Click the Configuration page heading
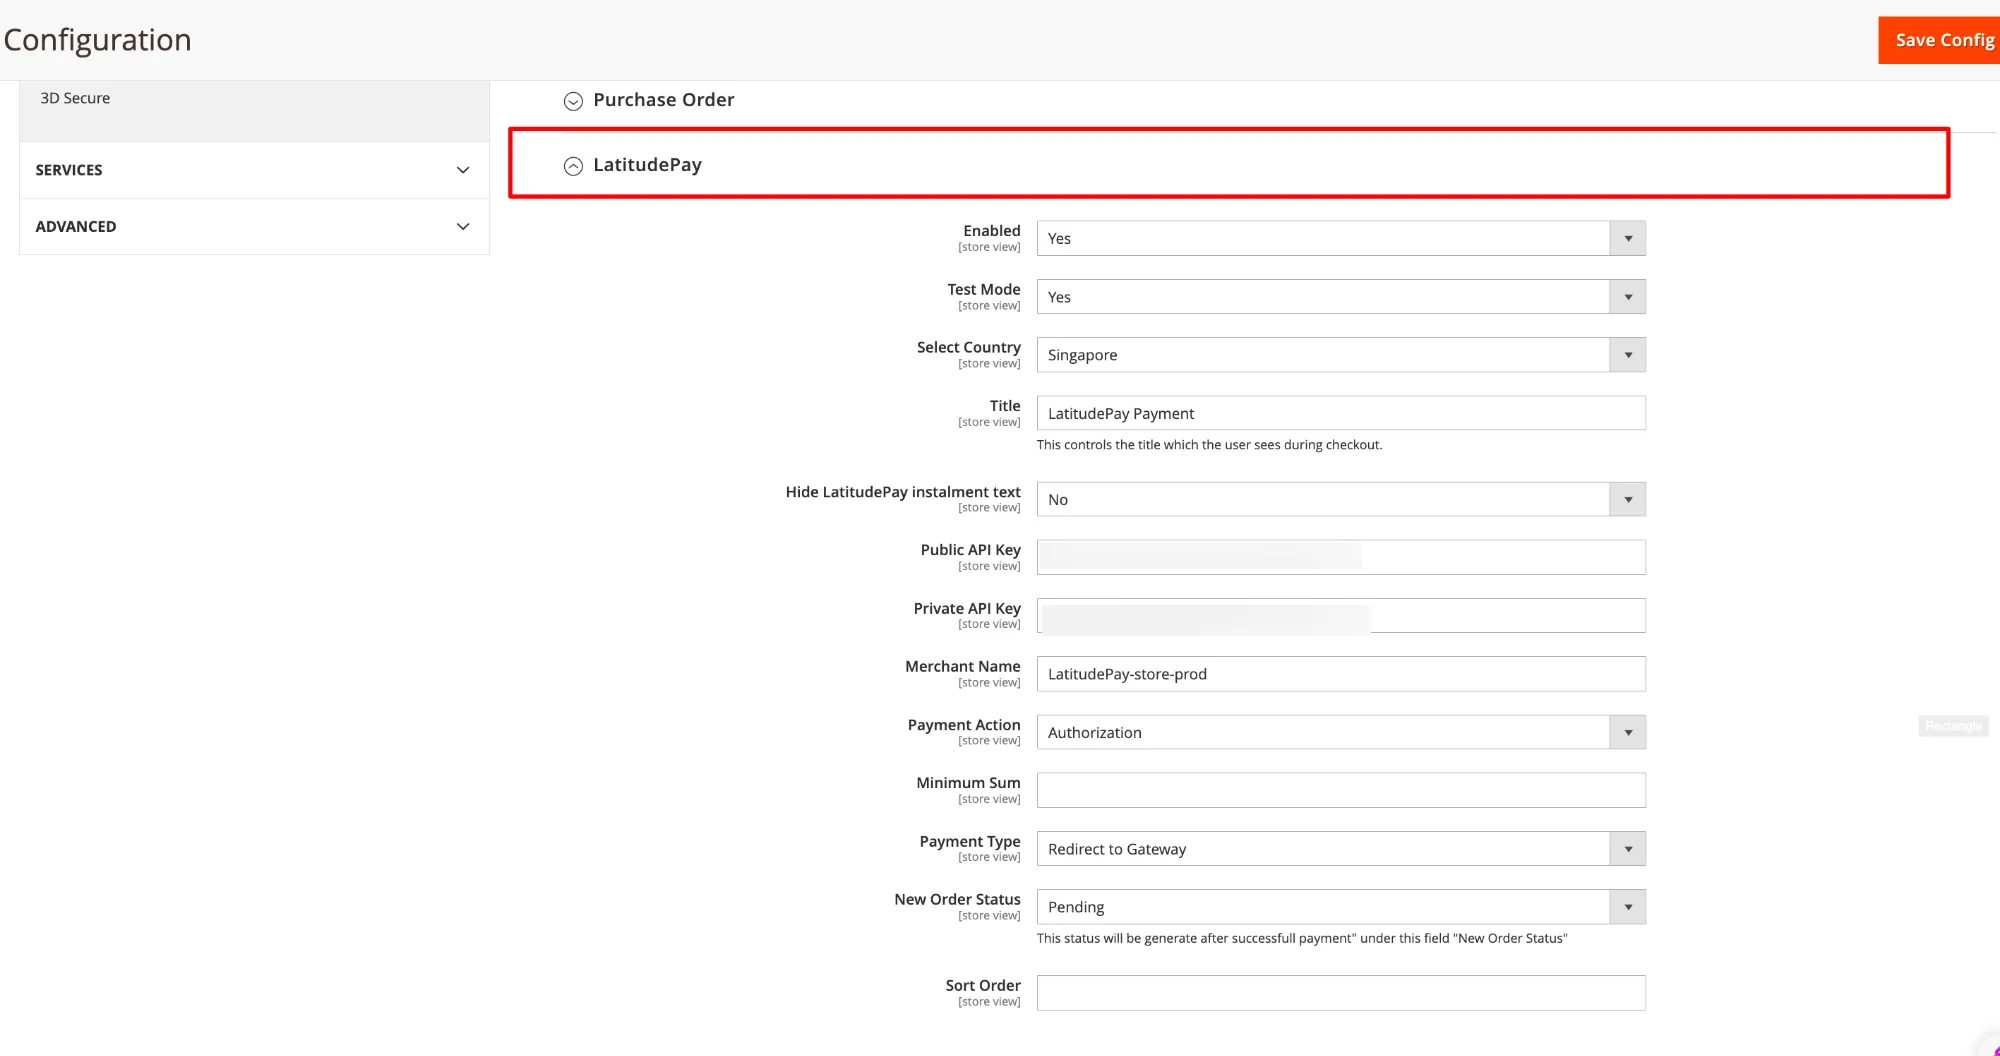 (97, 40)
